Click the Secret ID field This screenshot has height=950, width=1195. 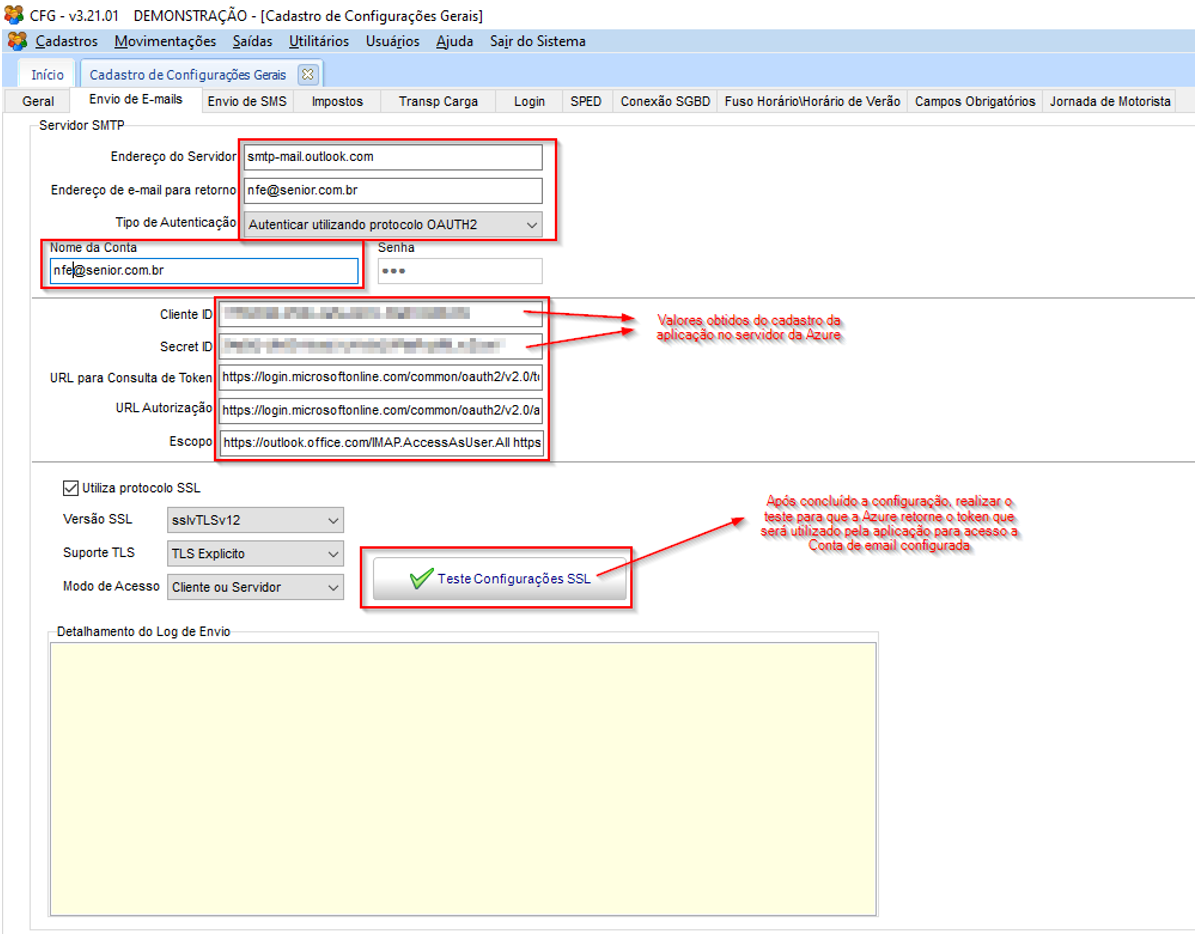click(381, 347)
